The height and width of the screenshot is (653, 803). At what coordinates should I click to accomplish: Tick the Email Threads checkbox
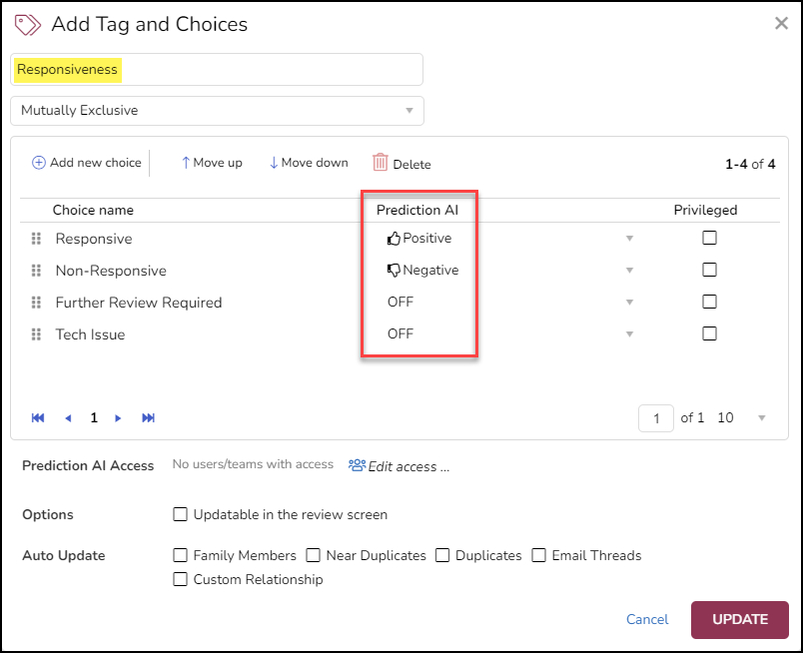point(539,555)
